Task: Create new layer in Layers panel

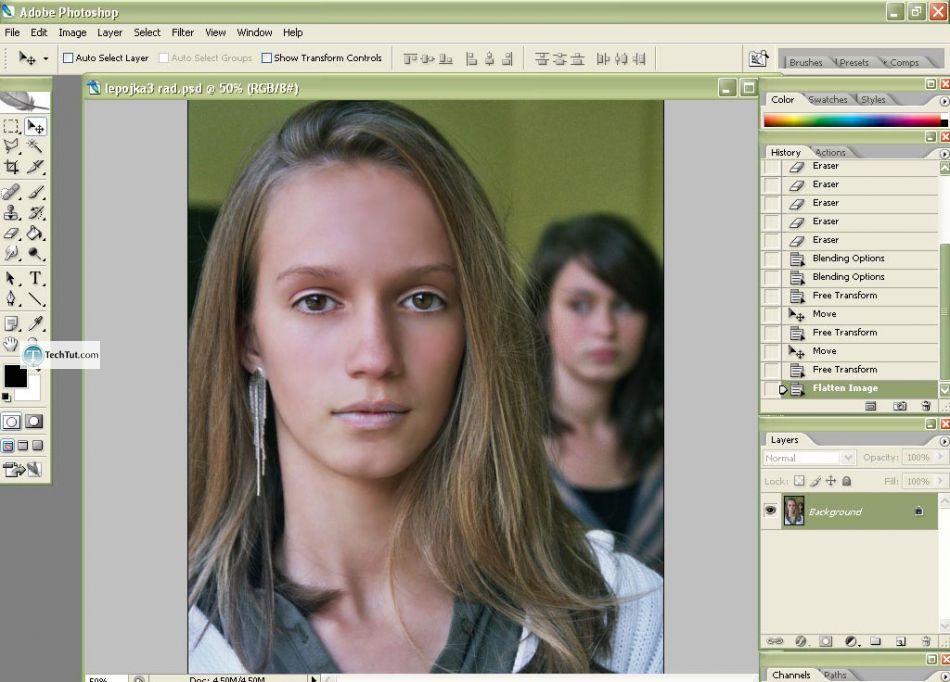Action: (900, 641)
